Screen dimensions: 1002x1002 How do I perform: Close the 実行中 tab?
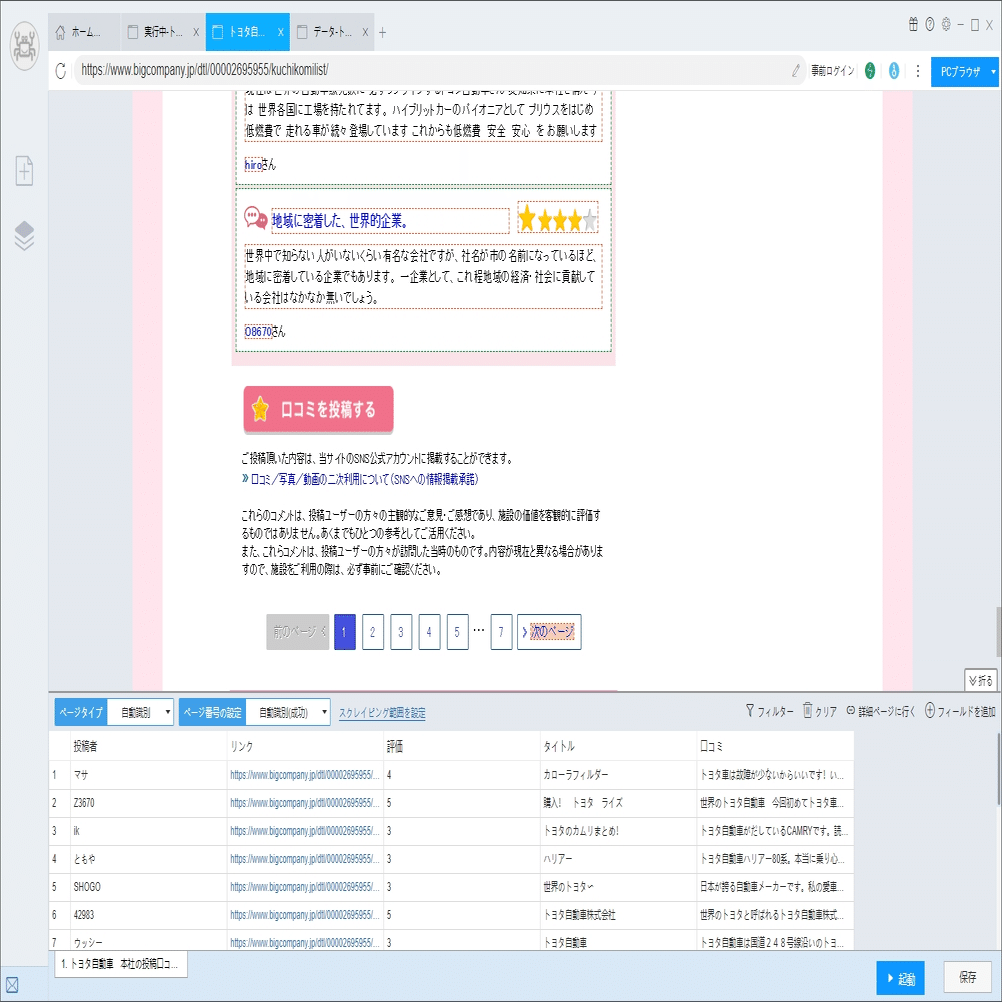(196, 32)
